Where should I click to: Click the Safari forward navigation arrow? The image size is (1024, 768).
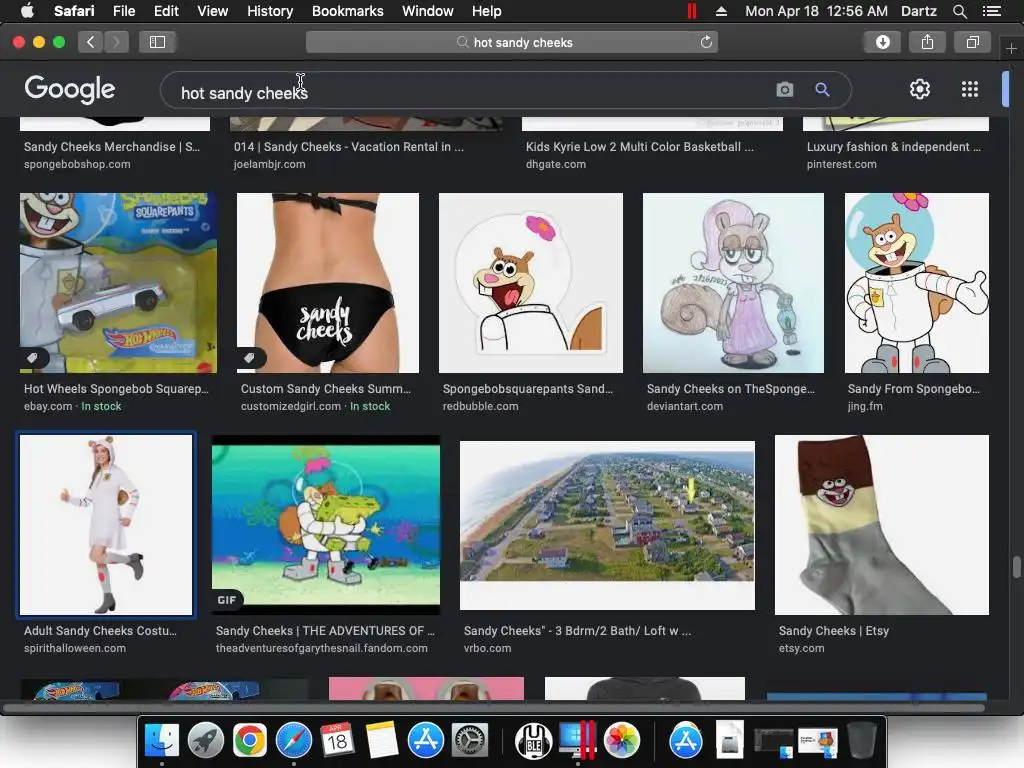[x=116, y=42]
